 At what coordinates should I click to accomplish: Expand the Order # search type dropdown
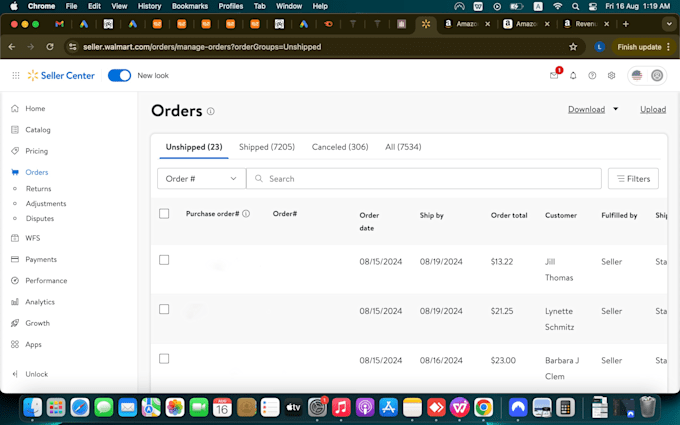click(x=202, y=179)
